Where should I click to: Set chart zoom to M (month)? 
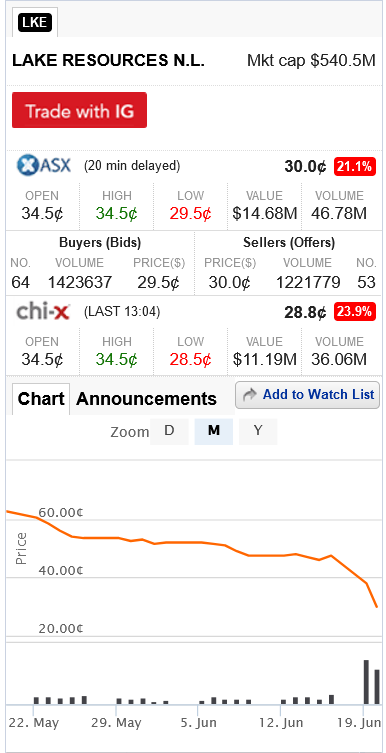click(x=214, y=431)
